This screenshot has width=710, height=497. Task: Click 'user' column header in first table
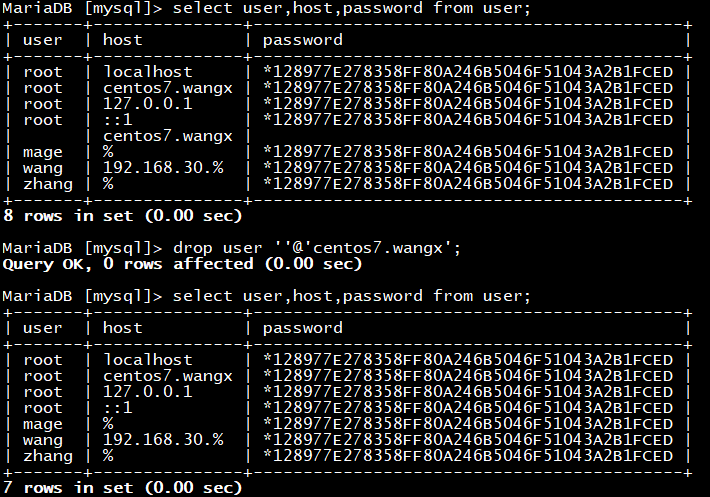pyautogui.click(x=43, y=40)
